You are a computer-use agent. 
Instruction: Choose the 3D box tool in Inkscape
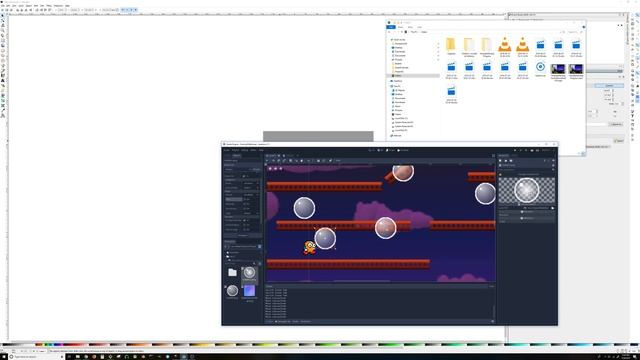pyautogui.click(x=3, y=45)
